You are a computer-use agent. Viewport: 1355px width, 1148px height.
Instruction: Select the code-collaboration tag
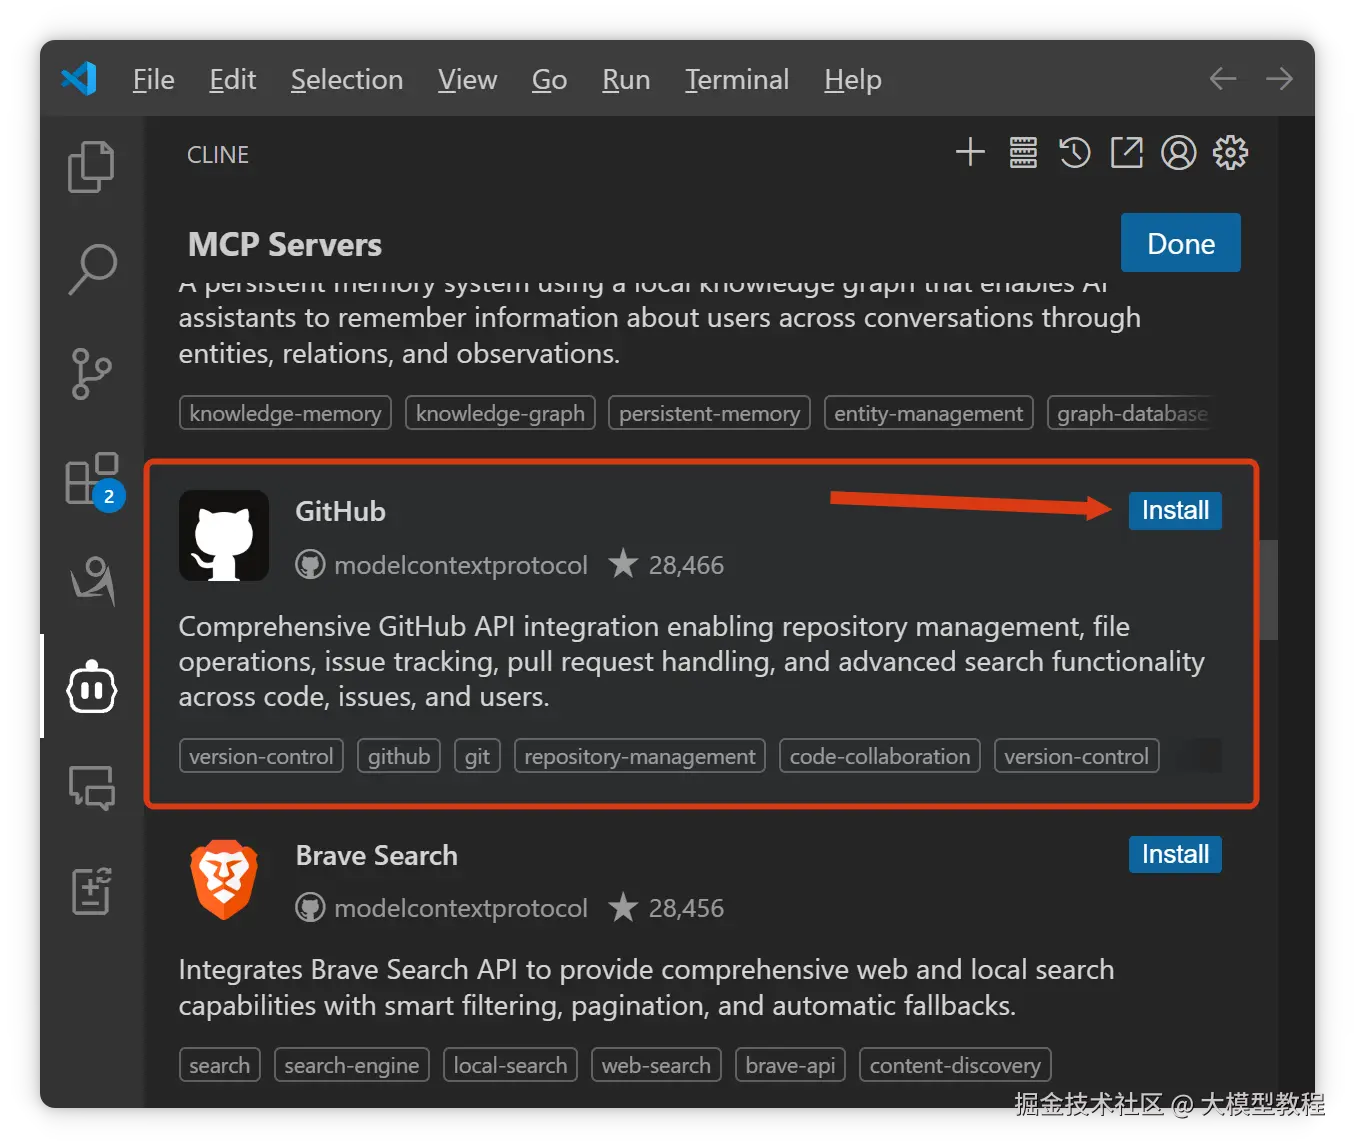[x=880, y=756]
